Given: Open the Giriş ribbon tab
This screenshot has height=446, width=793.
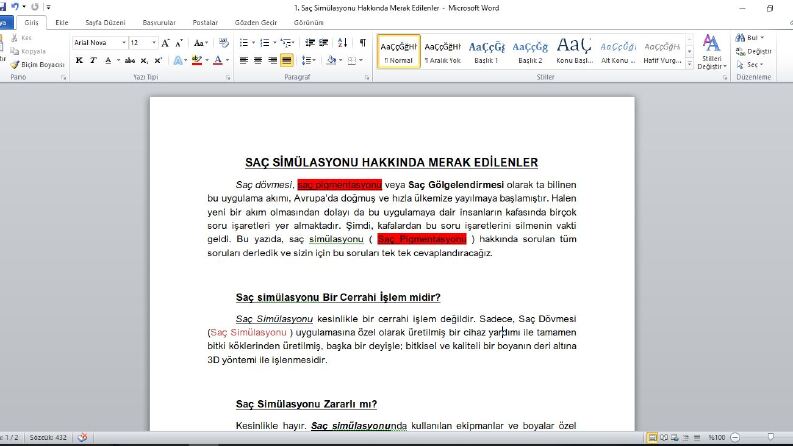Looking at the screenshot, I should (31, 23).
